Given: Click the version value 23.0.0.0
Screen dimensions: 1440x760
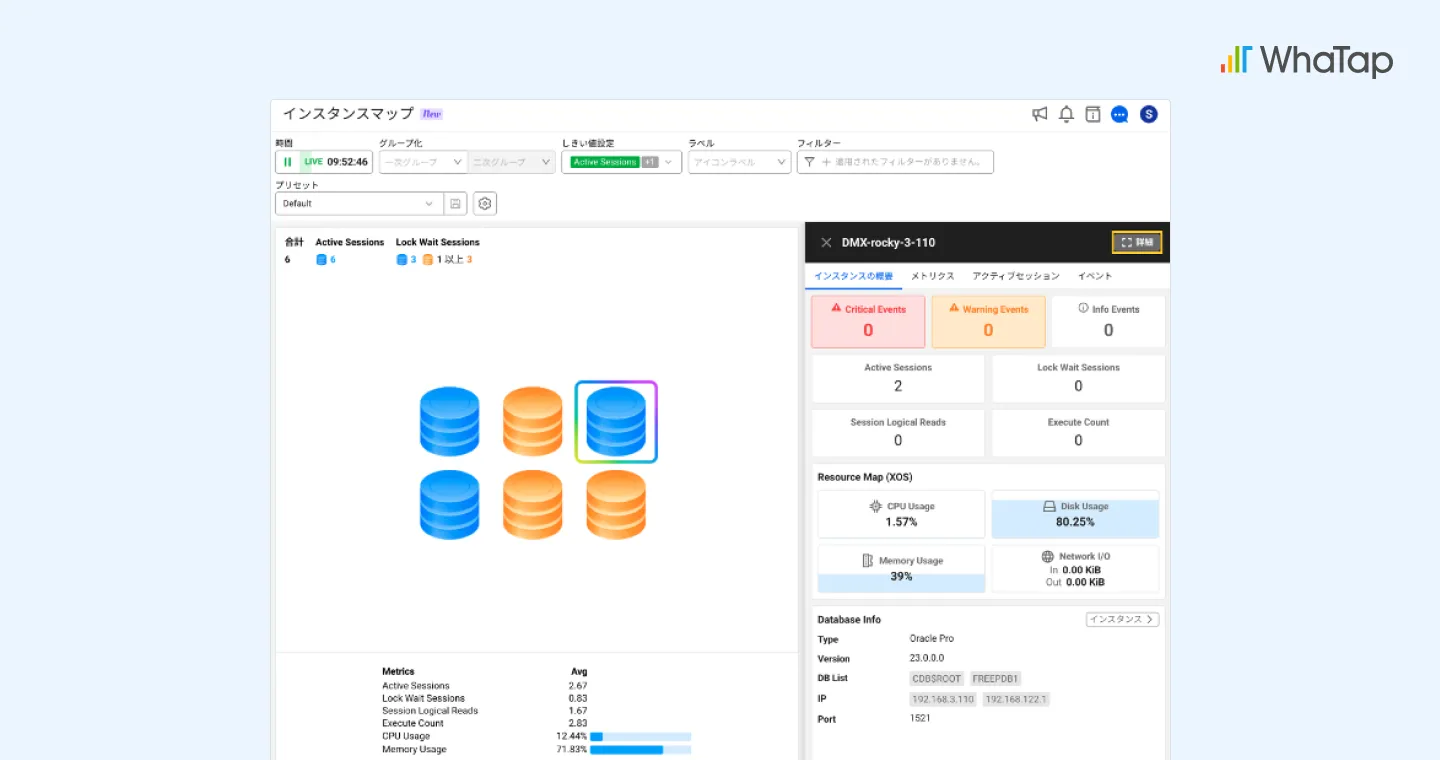Looking at the screenshot, I should pos(926,659).
